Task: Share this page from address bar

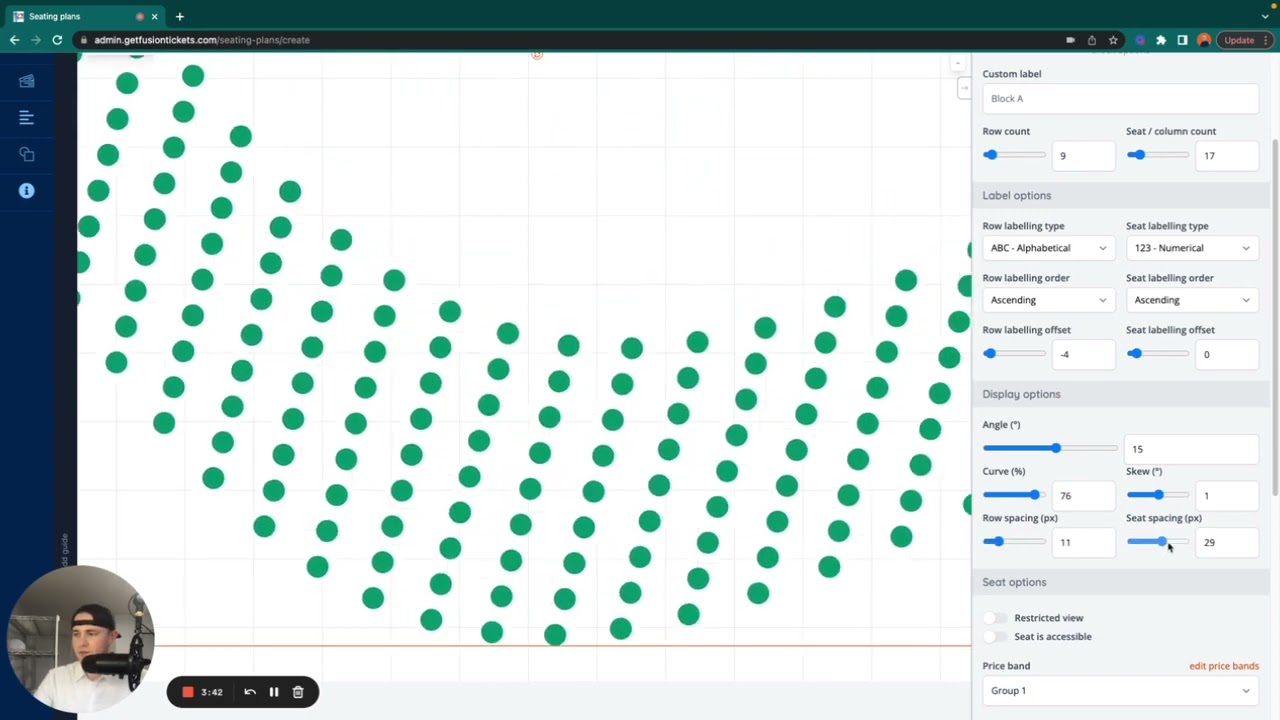Action: pos(1092,40)
